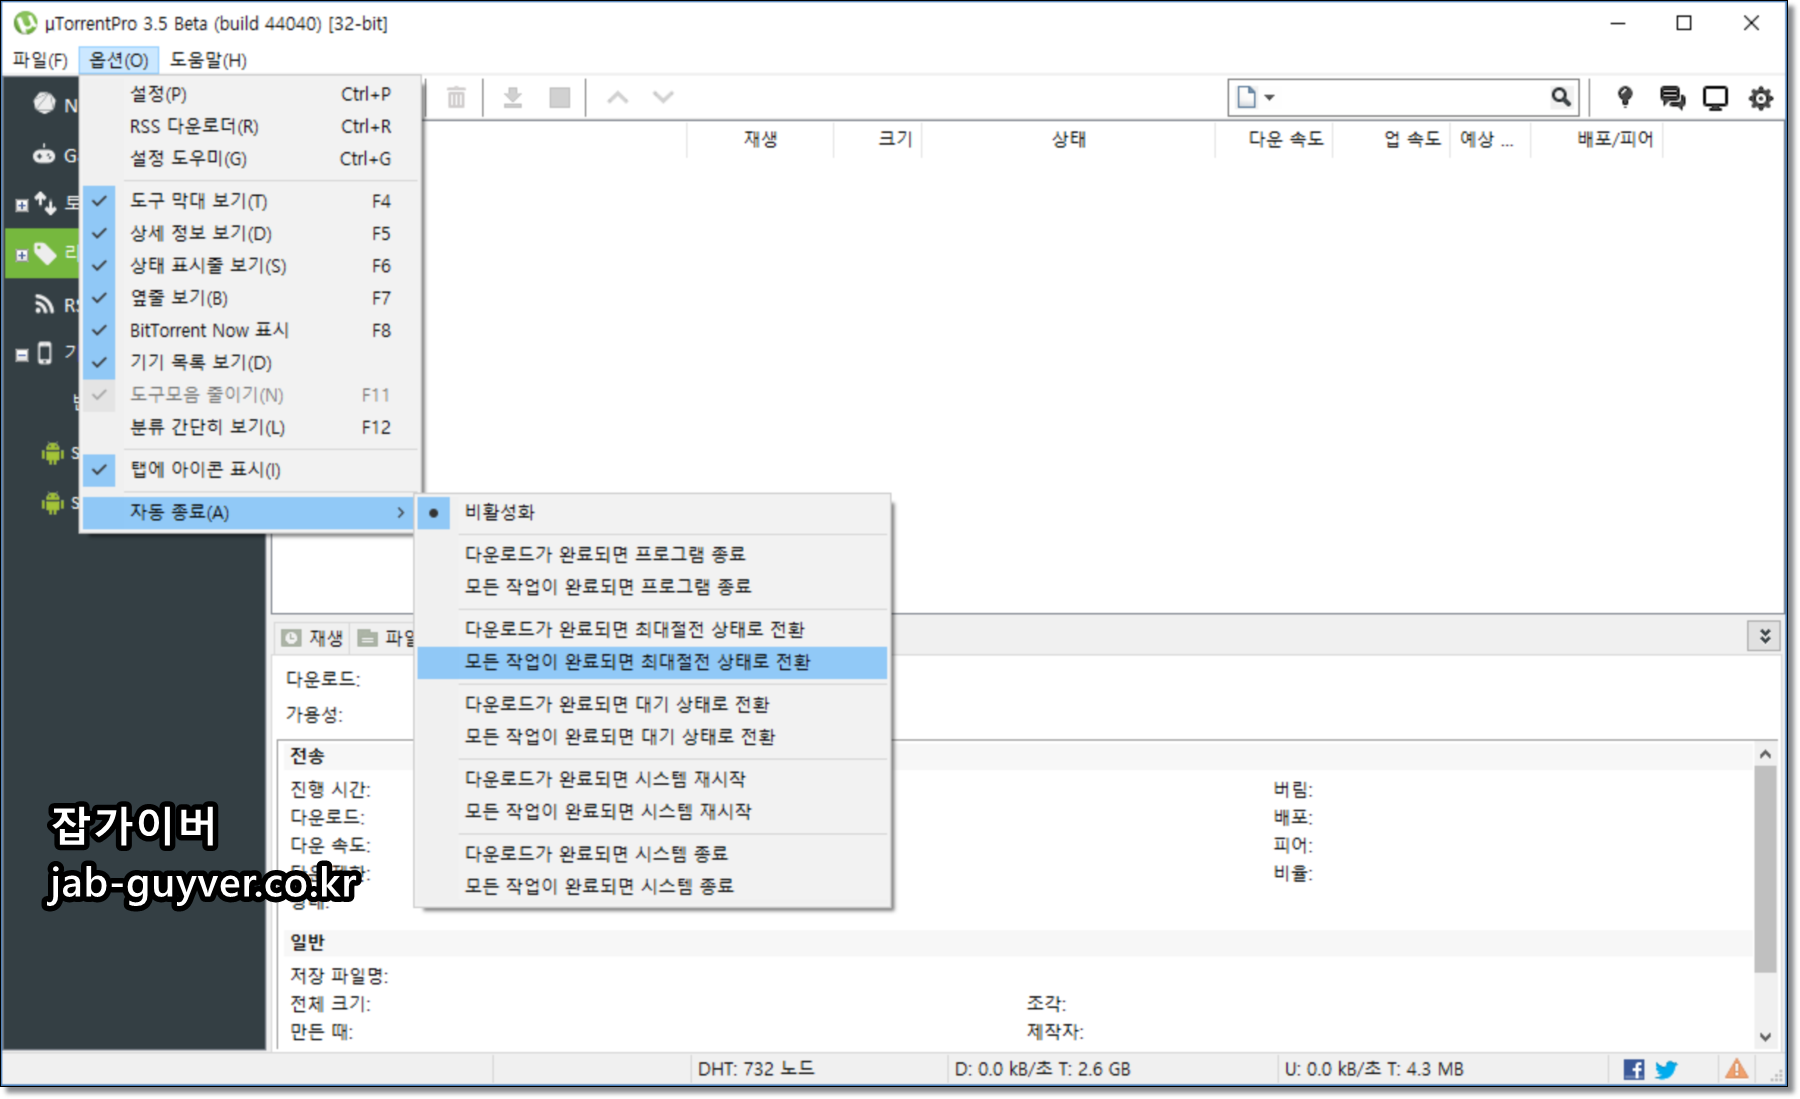Click the Twitter bird icon in status bar
This screenshot has height=1099, width=1800.
point(1666,1069)
